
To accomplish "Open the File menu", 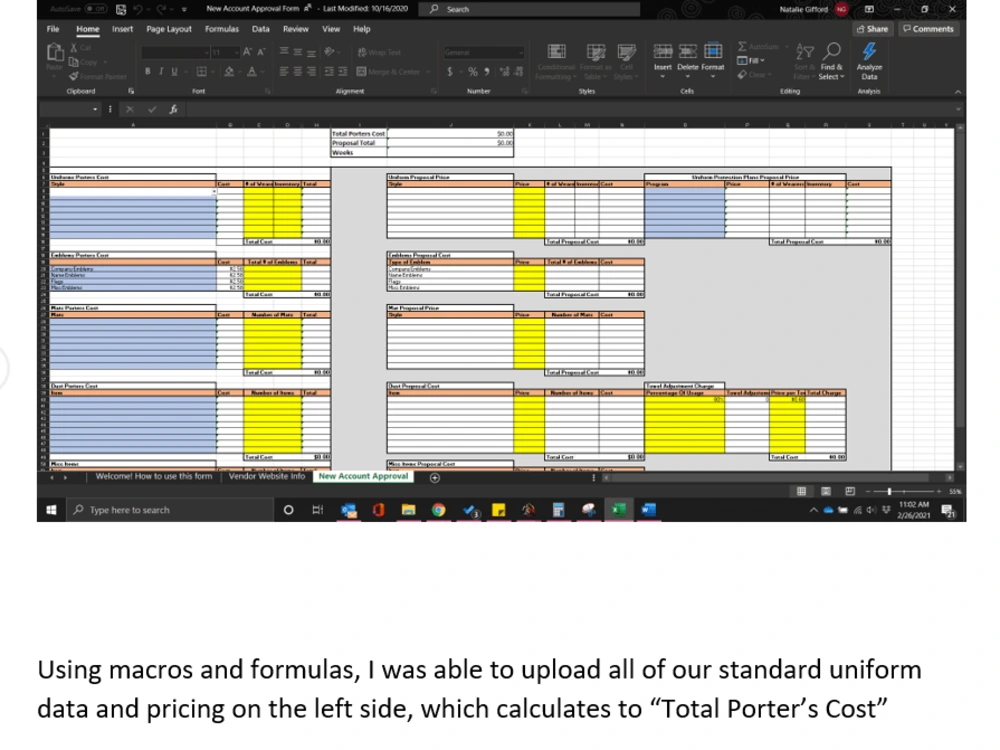I will click(53, 29).
